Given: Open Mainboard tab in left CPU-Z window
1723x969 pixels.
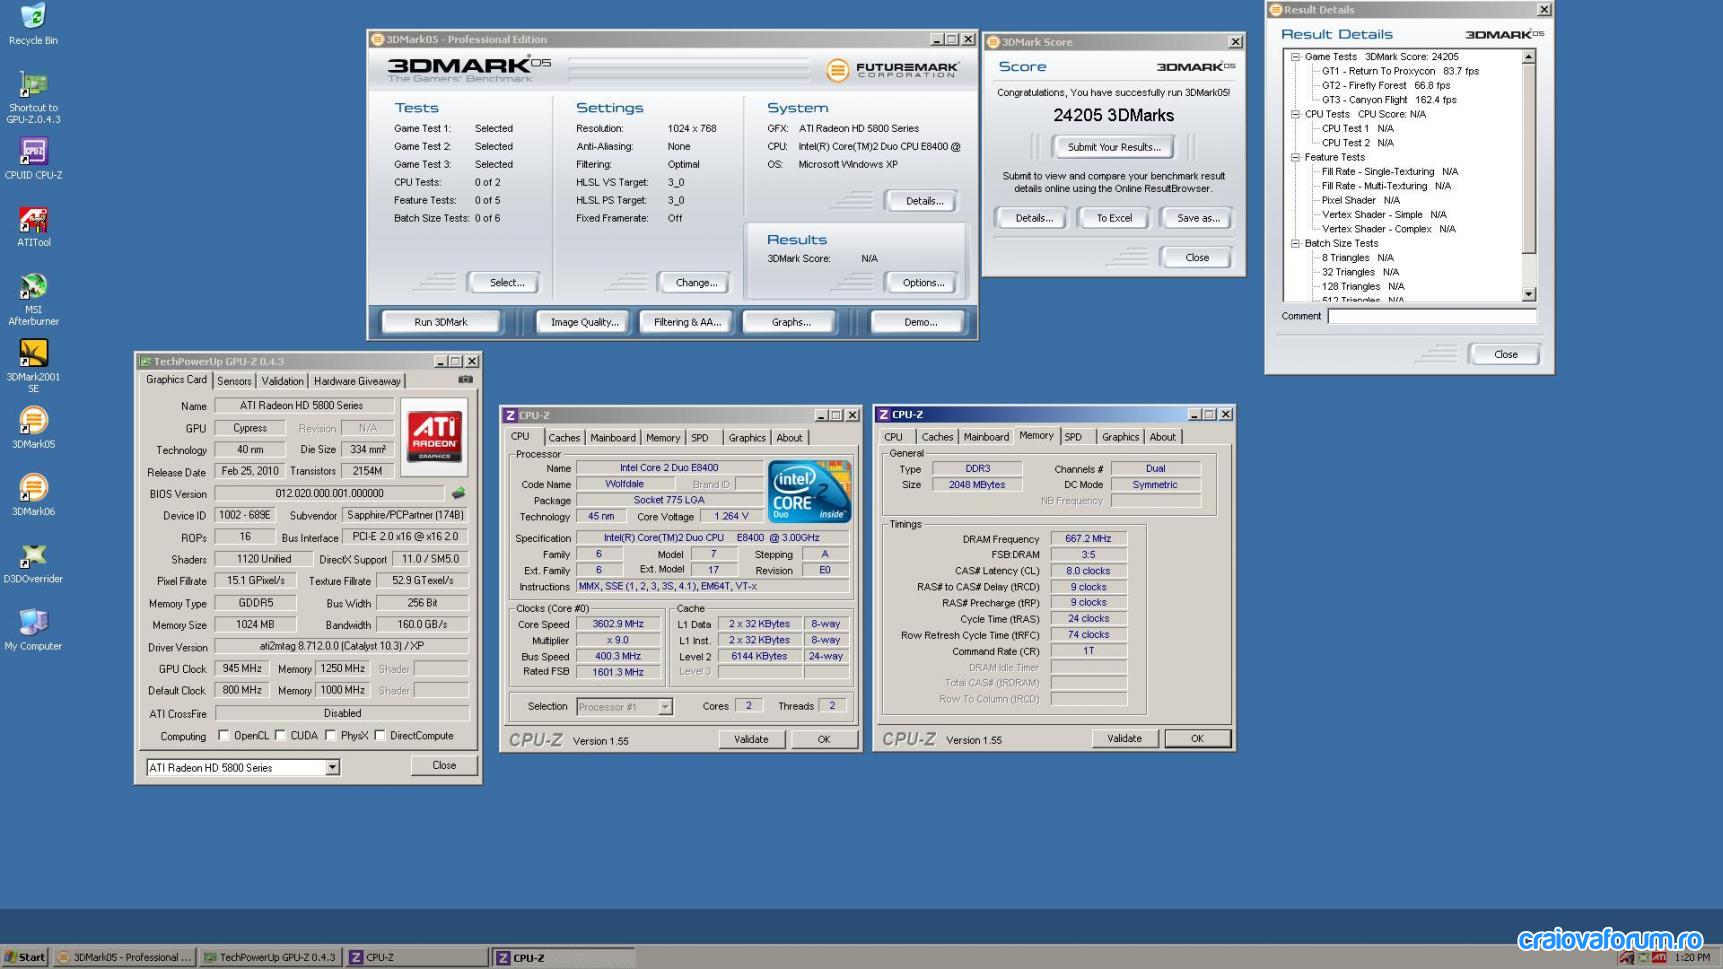Looking at the screenshot, I should point(613,438).
